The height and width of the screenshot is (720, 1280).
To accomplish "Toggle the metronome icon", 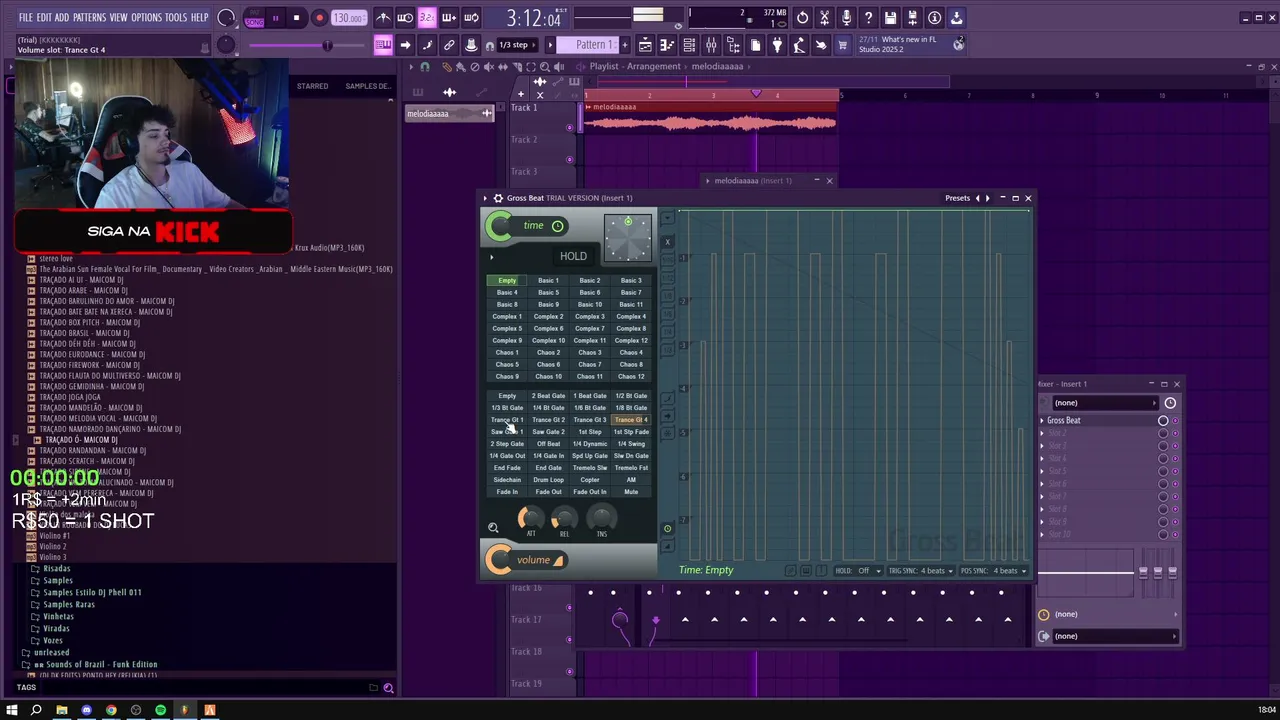I will tap(383, 18).
